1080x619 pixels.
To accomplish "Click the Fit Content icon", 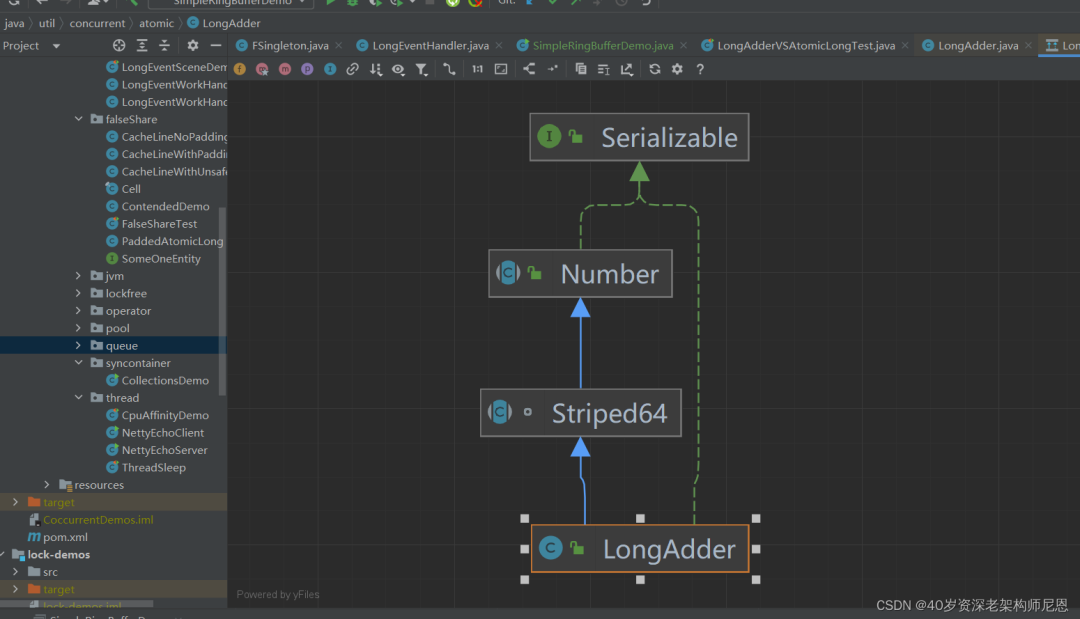I will [x=501, y=69].
